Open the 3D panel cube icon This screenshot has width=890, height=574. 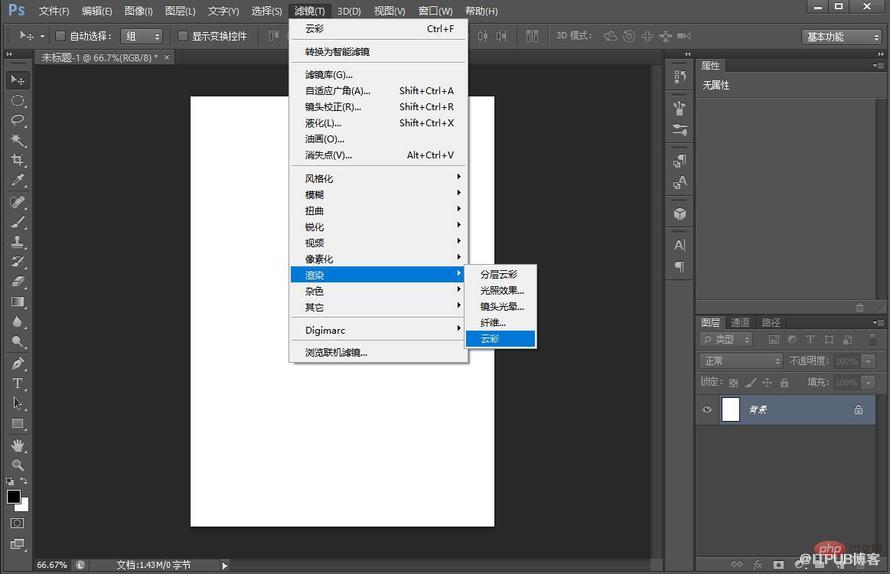click(679, 214)
